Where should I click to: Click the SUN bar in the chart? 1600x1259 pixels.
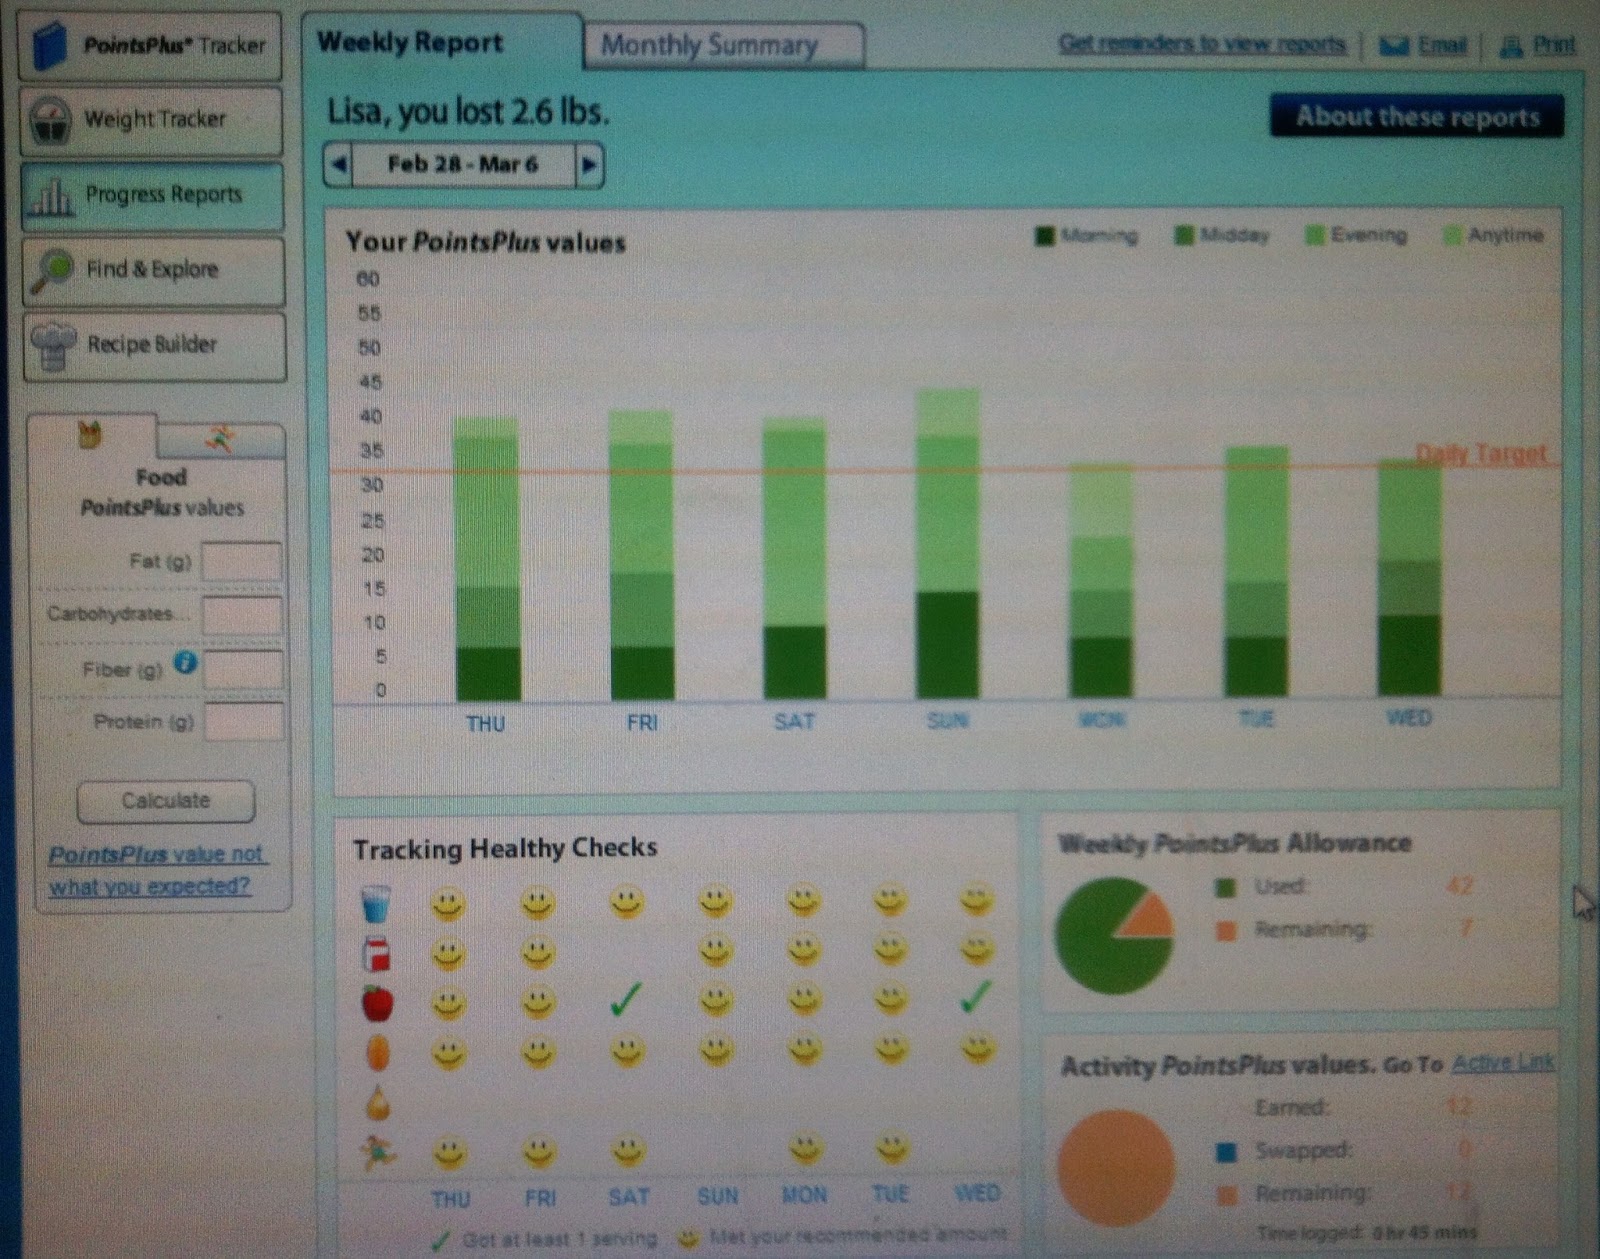[948, 544]
